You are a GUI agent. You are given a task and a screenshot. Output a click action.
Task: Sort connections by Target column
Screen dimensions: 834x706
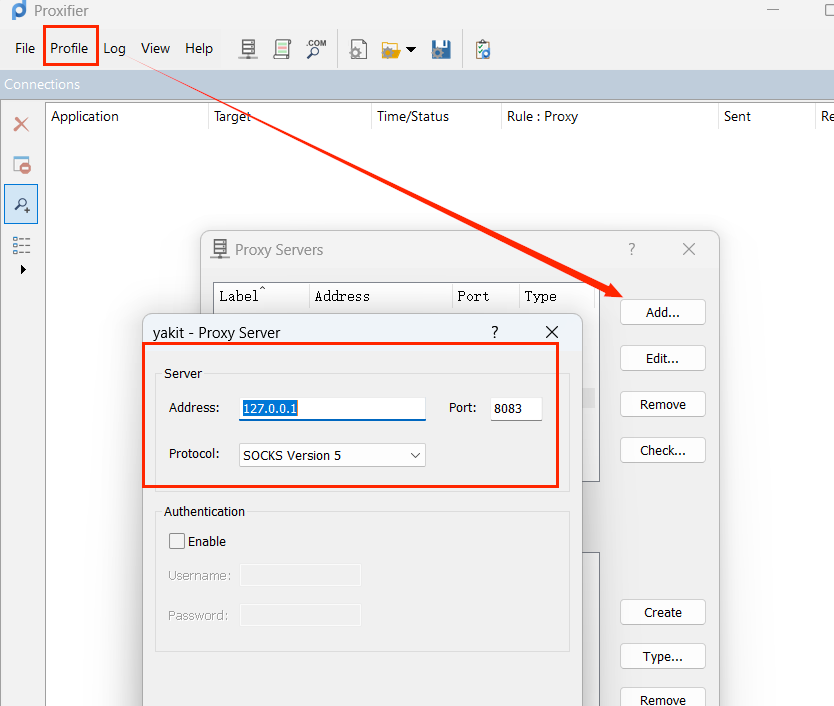coord(289,117)
